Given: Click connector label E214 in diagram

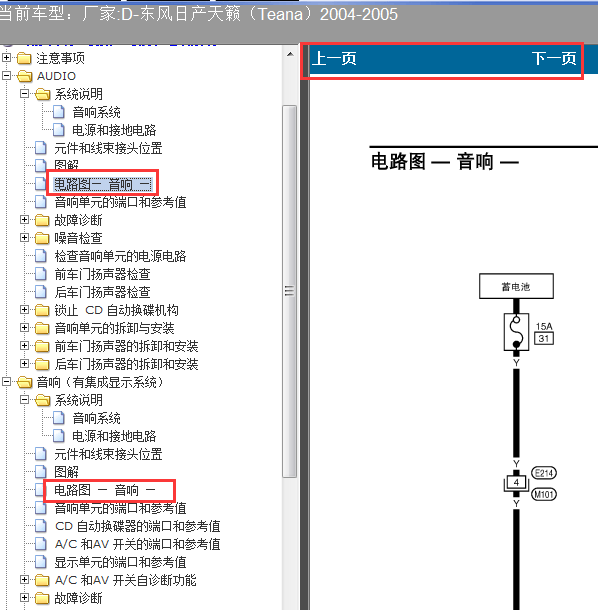Looking at the screenshot, I should pos(544,473).
